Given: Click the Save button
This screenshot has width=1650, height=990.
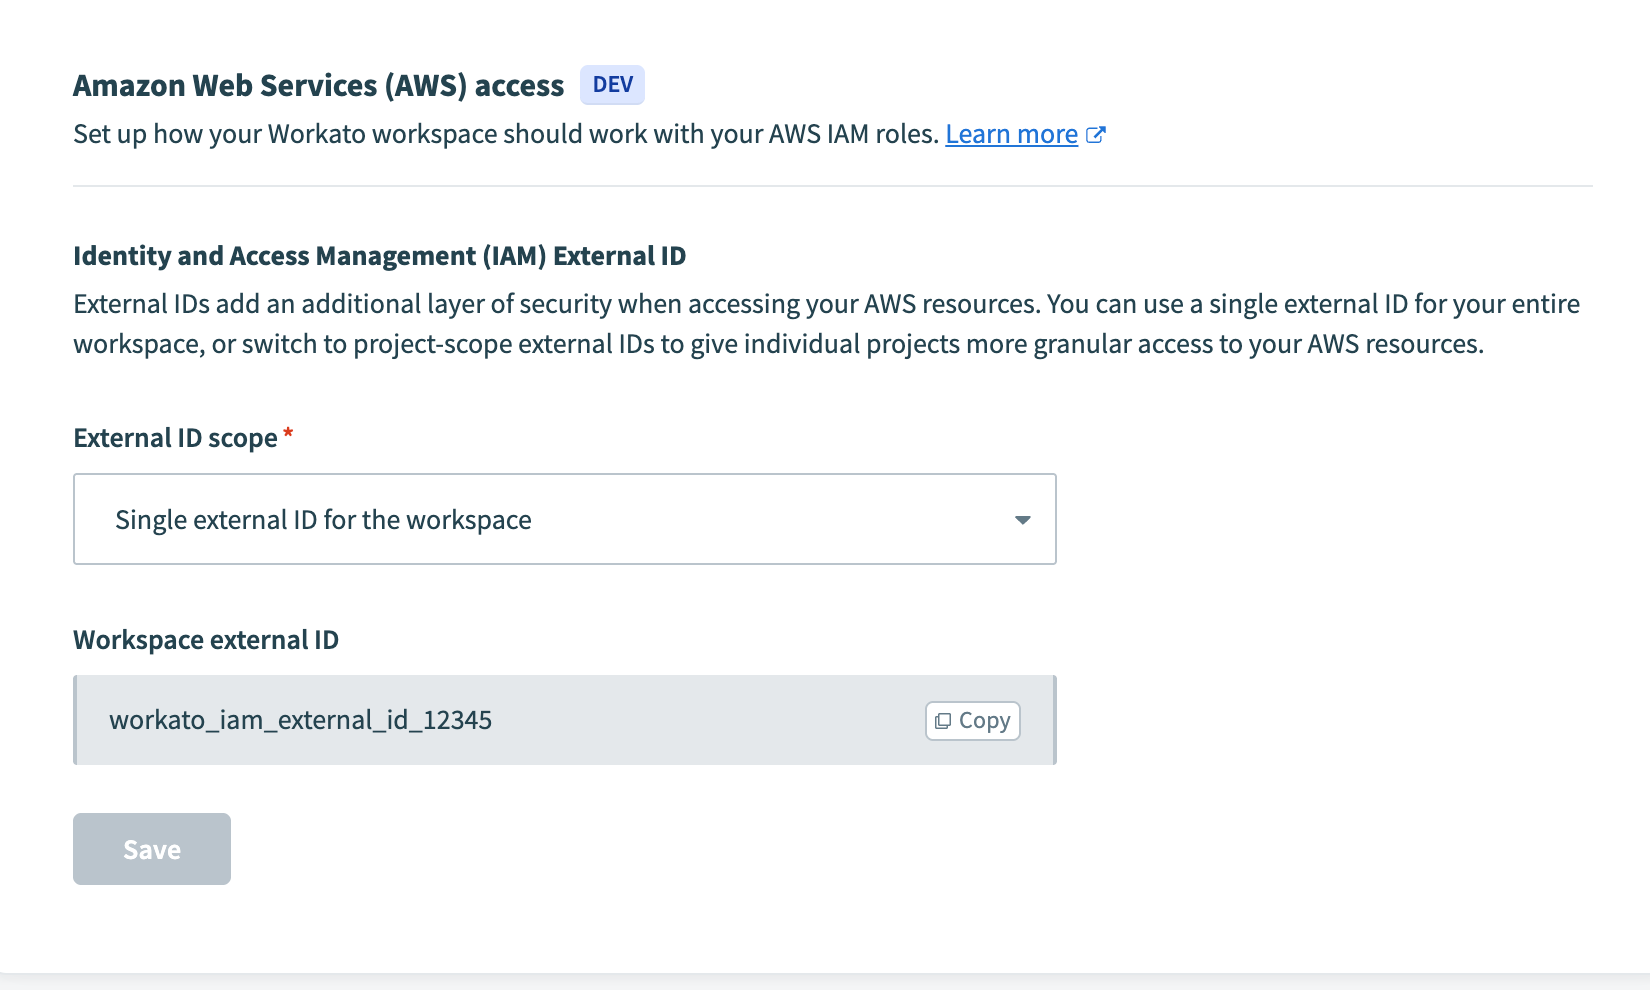Looking at the screenshot, I should [x=152, y=849].
